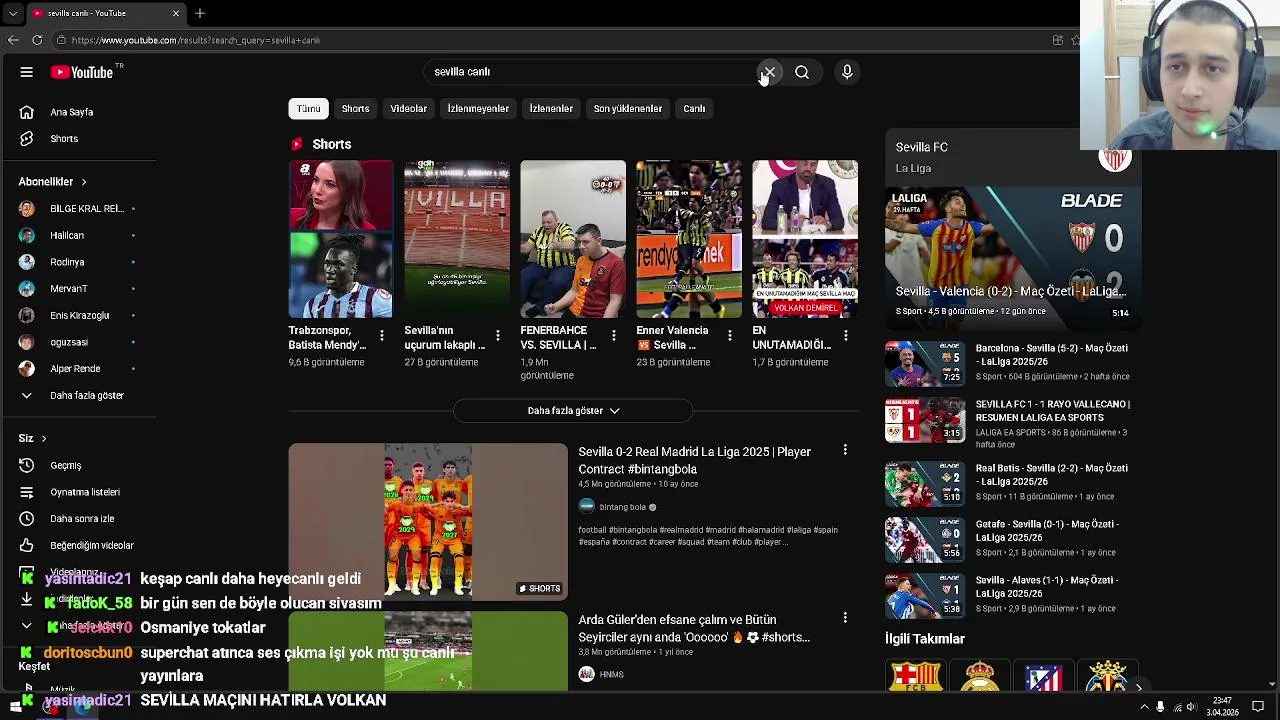Viewport: 1280px width, 720px height.
Task: Select the Tümü filter chip
Action: (x=308, y=108)
